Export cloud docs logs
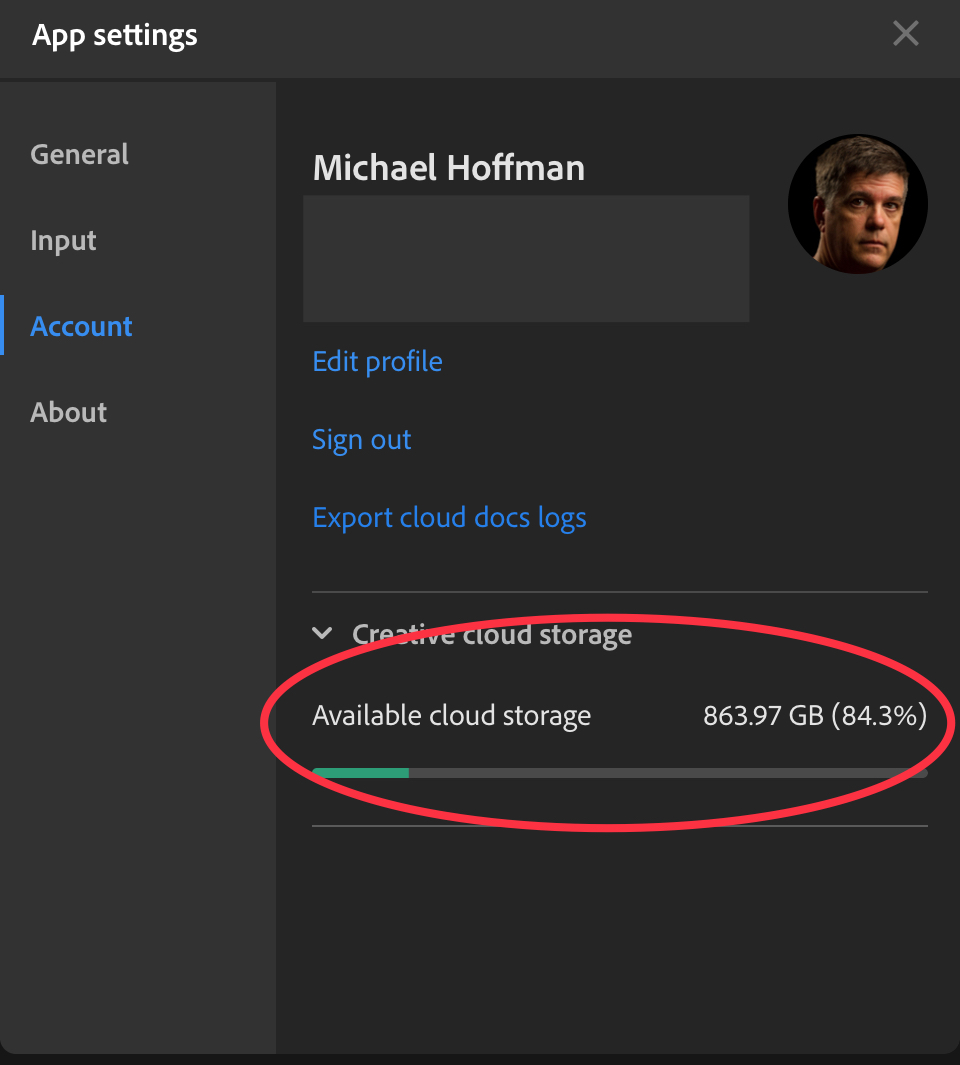The height and width of the screenshot is (1065, 960). click(x=449, y=517)
